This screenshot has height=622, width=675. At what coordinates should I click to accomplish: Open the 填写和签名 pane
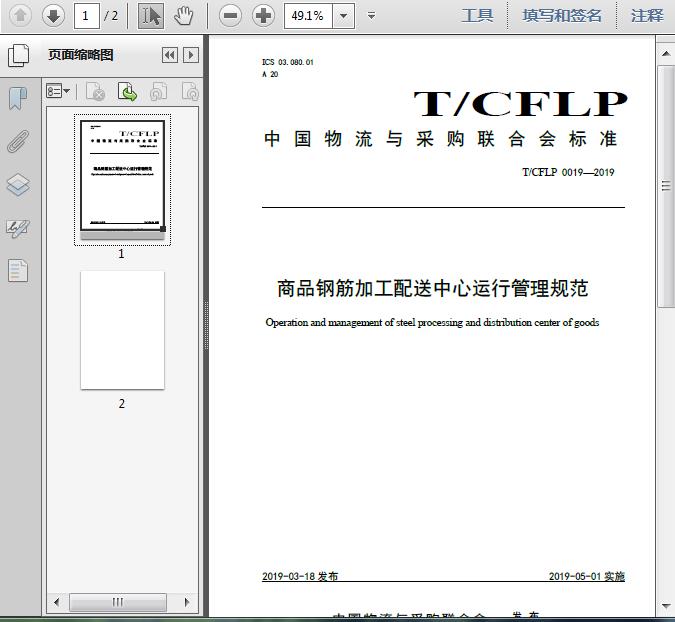pyautogui.click(x=562, y=16)
